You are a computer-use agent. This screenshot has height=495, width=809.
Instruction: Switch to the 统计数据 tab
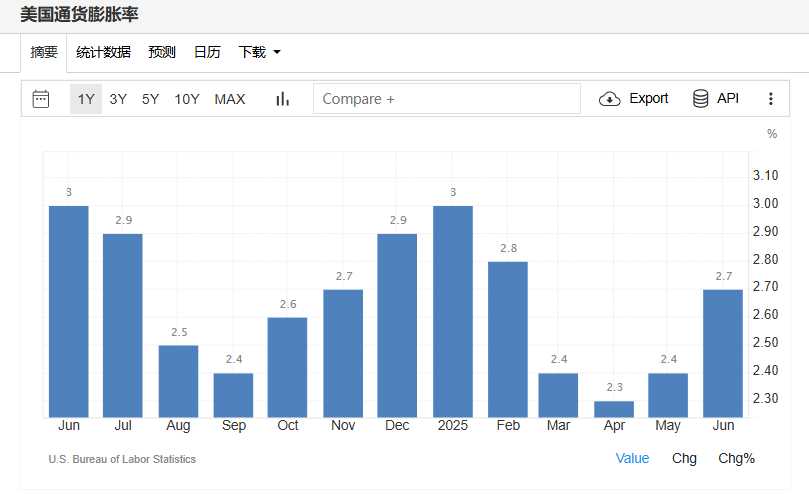[x=103, y=52]
